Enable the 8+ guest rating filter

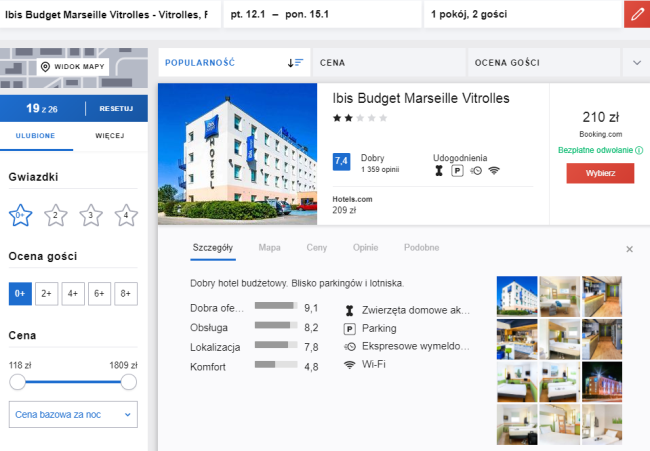tap(126, 294)
